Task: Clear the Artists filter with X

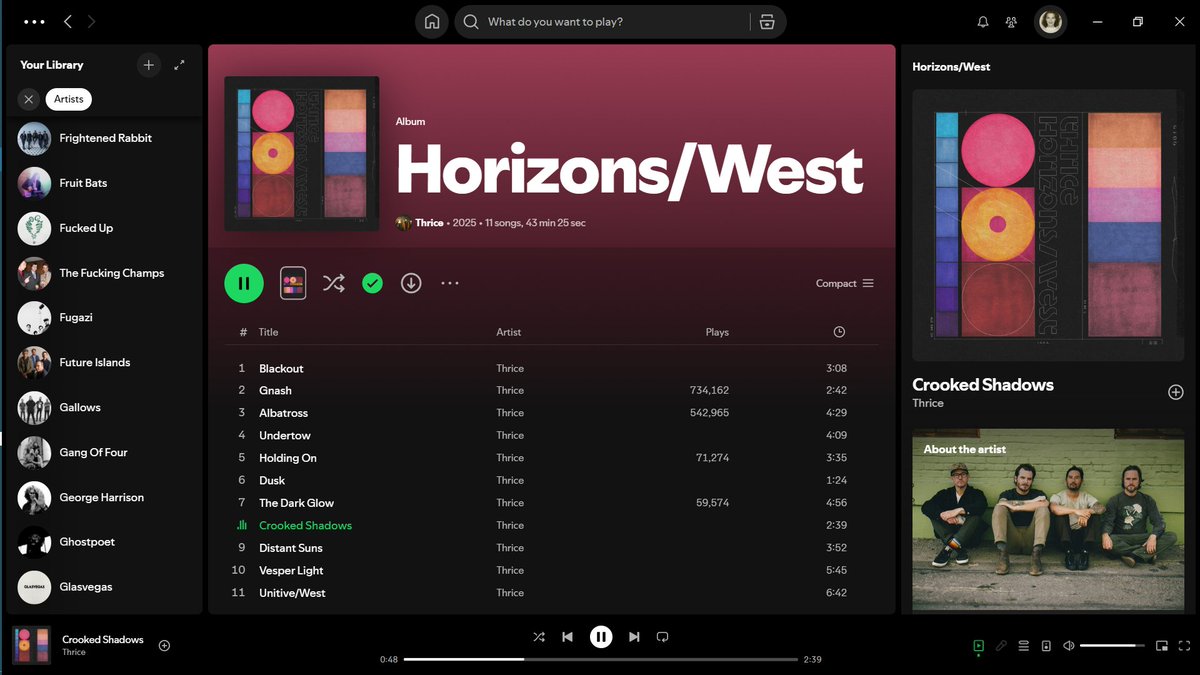Action: (28, 99)
